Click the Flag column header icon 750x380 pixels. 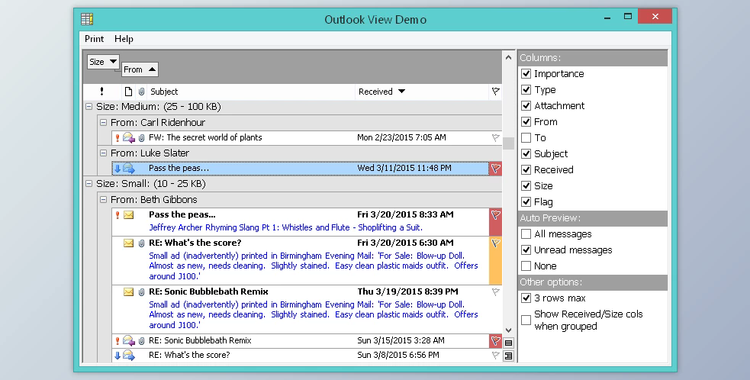(496, 91)
